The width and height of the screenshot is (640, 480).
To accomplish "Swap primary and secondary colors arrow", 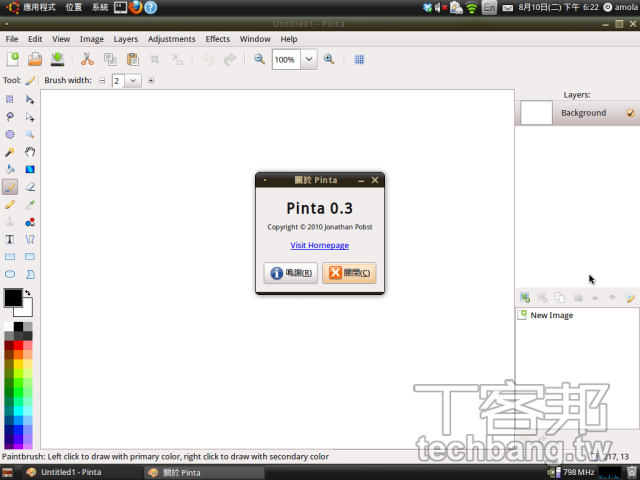I will [x=28, y=292].
